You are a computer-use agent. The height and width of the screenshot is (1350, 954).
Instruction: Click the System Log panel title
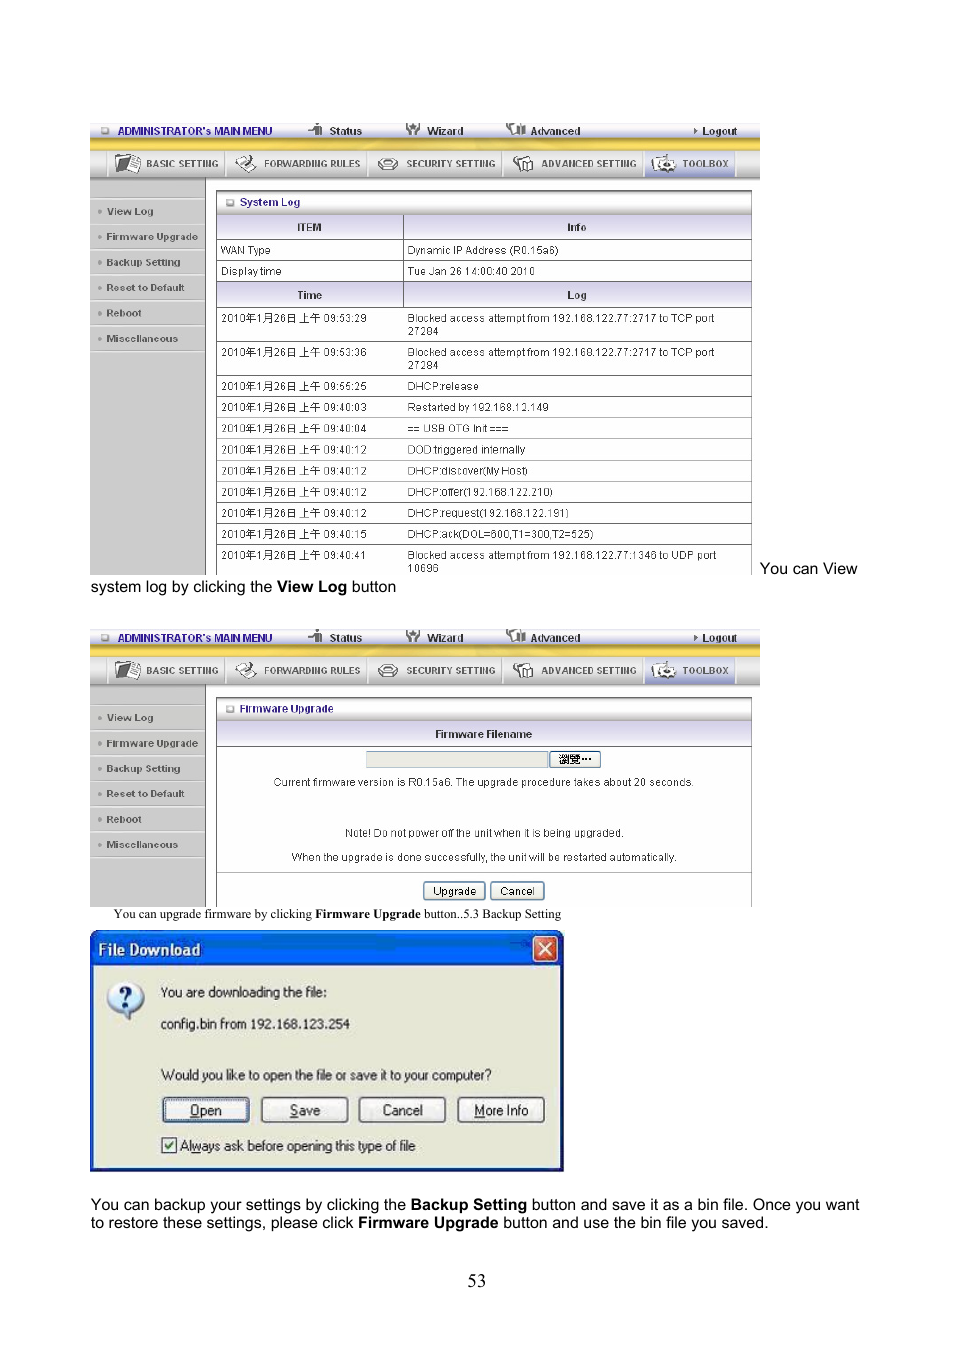pyautogui.click(x=270, y=202)
